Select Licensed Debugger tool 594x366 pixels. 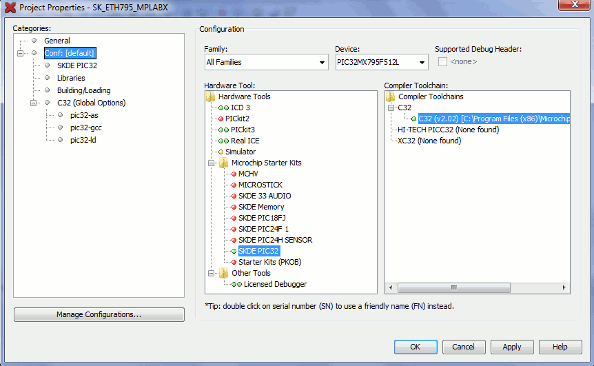click(275, 284)
